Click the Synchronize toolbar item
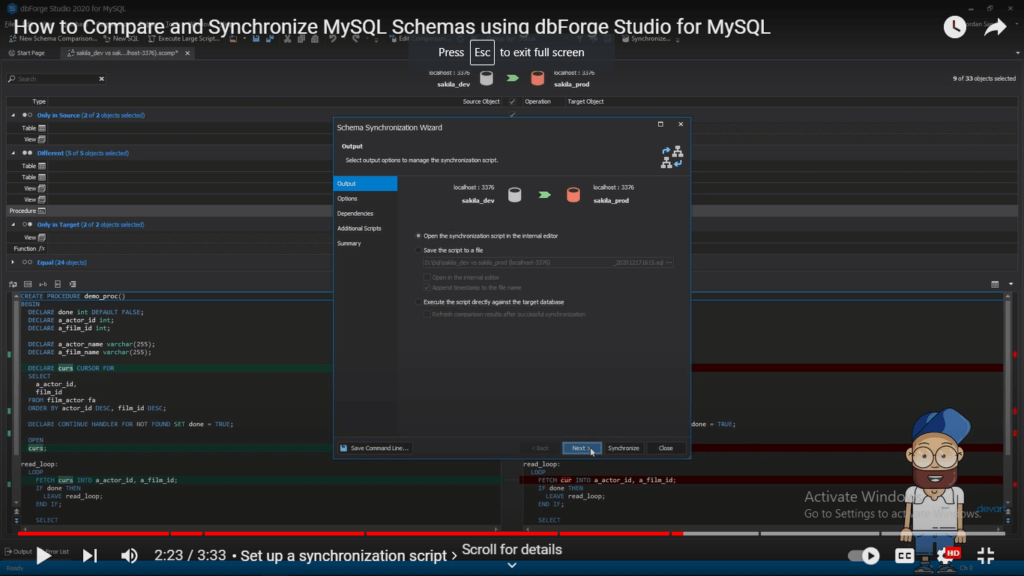Viewport: 1024px width, 576px height. coord(647,39)
